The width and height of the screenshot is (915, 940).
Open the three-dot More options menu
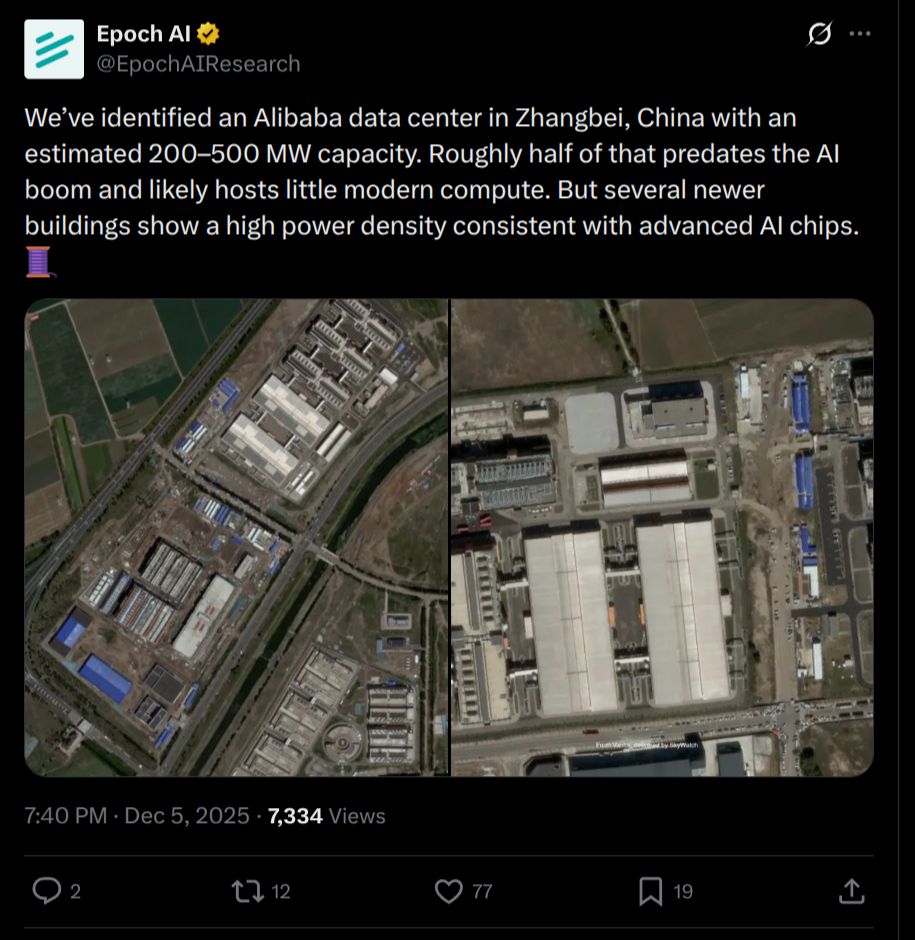860,34
